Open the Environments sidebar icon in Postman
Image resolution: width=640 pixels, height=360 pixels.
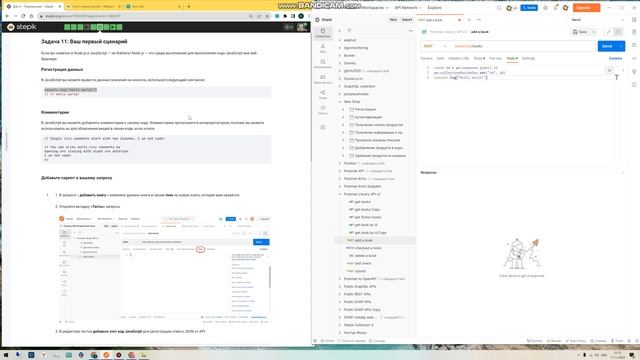click(x=323, y=64)
